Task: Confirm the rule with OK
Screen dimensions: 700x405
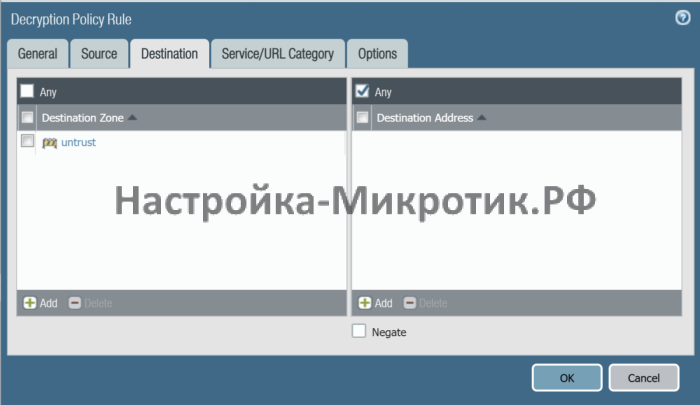Action: click(567, 378)
